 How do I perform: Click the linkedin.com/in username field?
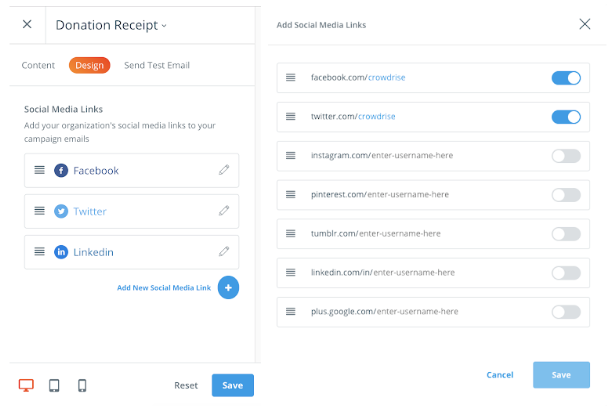tap(414, 272)
